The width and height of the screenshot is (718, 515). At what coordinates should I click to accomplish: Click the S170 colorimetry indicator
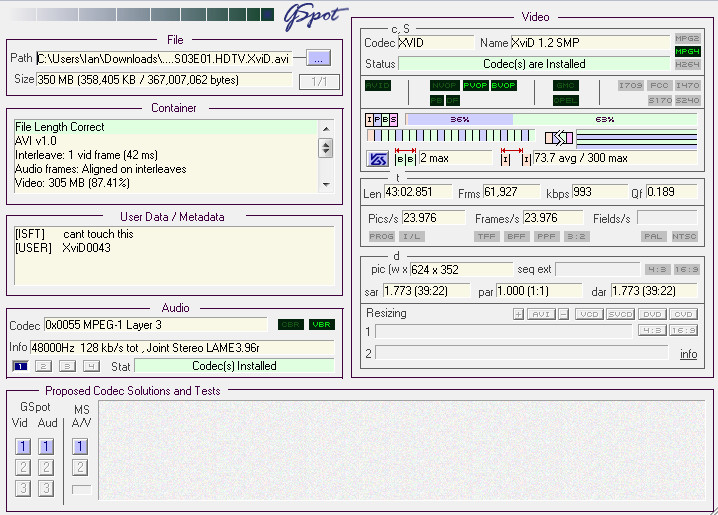659,100
